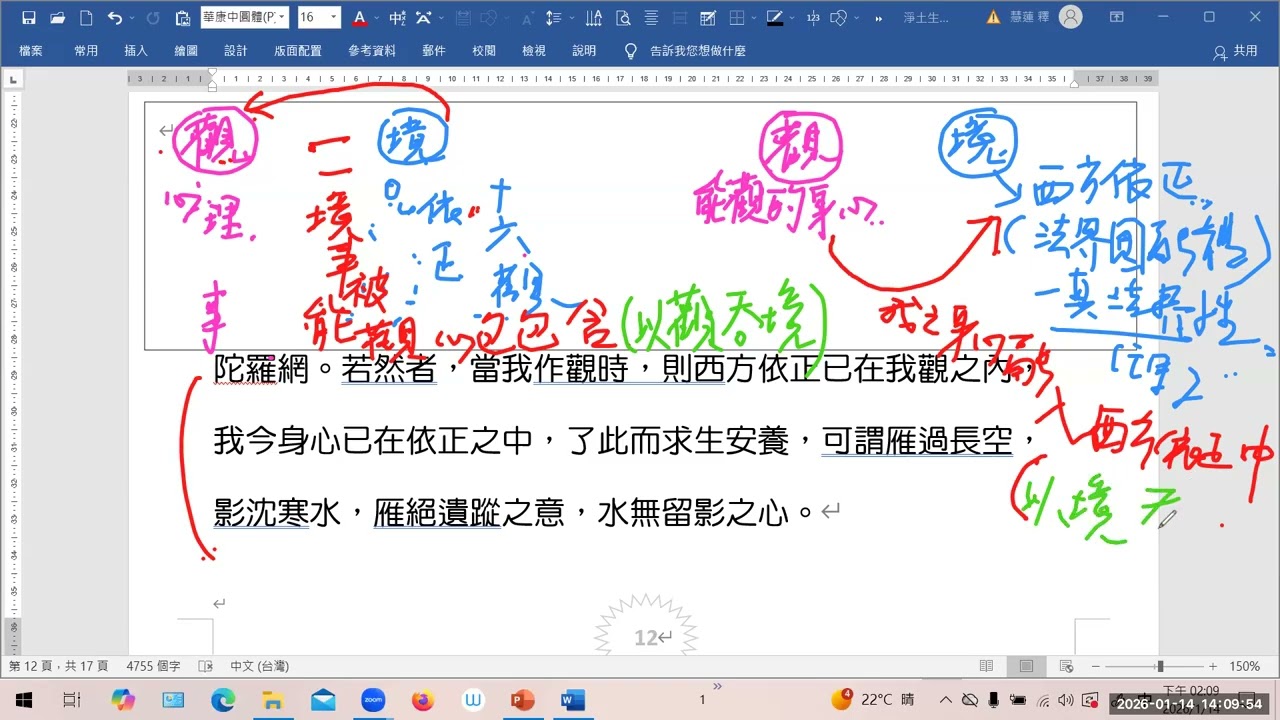
Task: Click the black pen color icon
Action: point(774,17)
